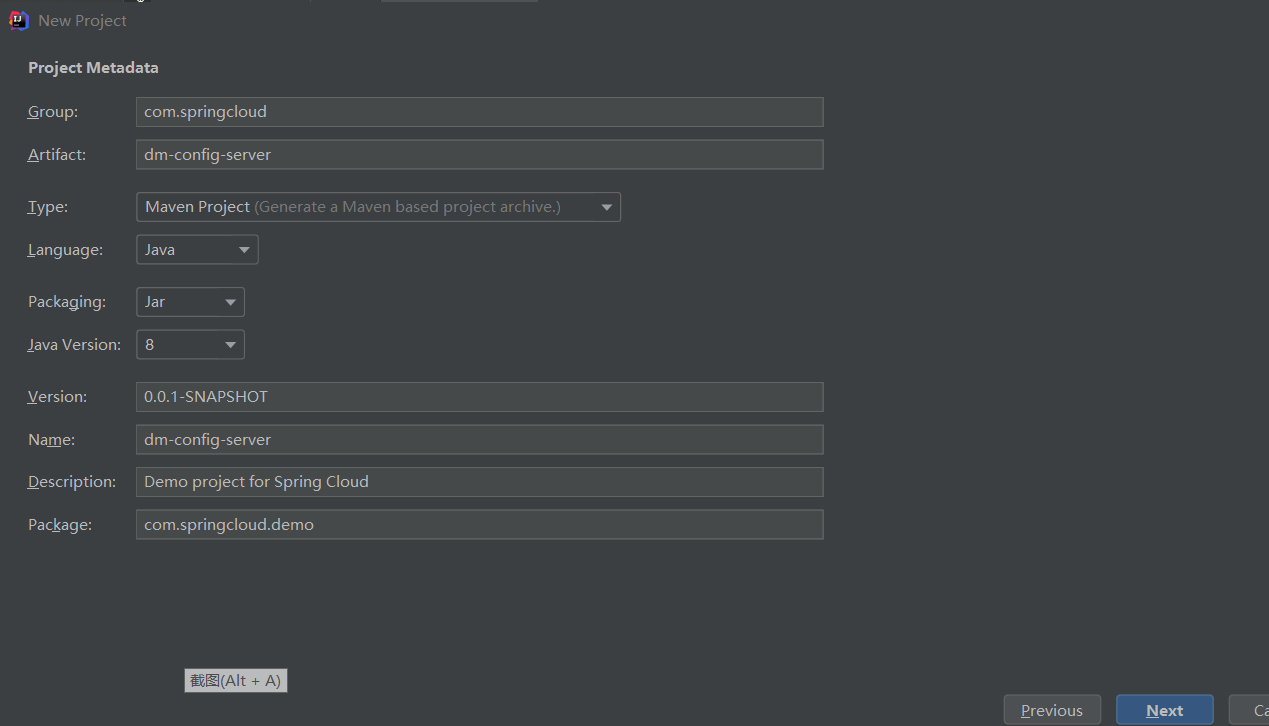Proceed with the Next button
This screenshot has height=726, width=1269.
[1165, 710]
